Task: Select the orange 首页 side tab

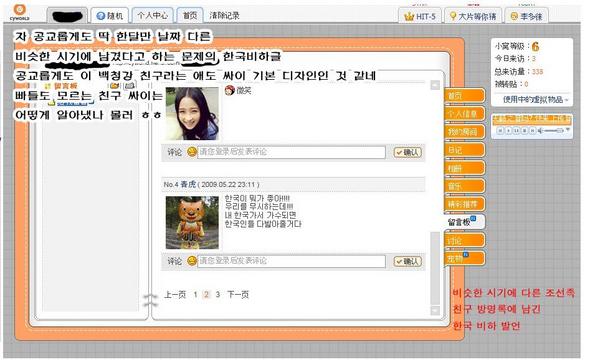Action: [465, 96]
